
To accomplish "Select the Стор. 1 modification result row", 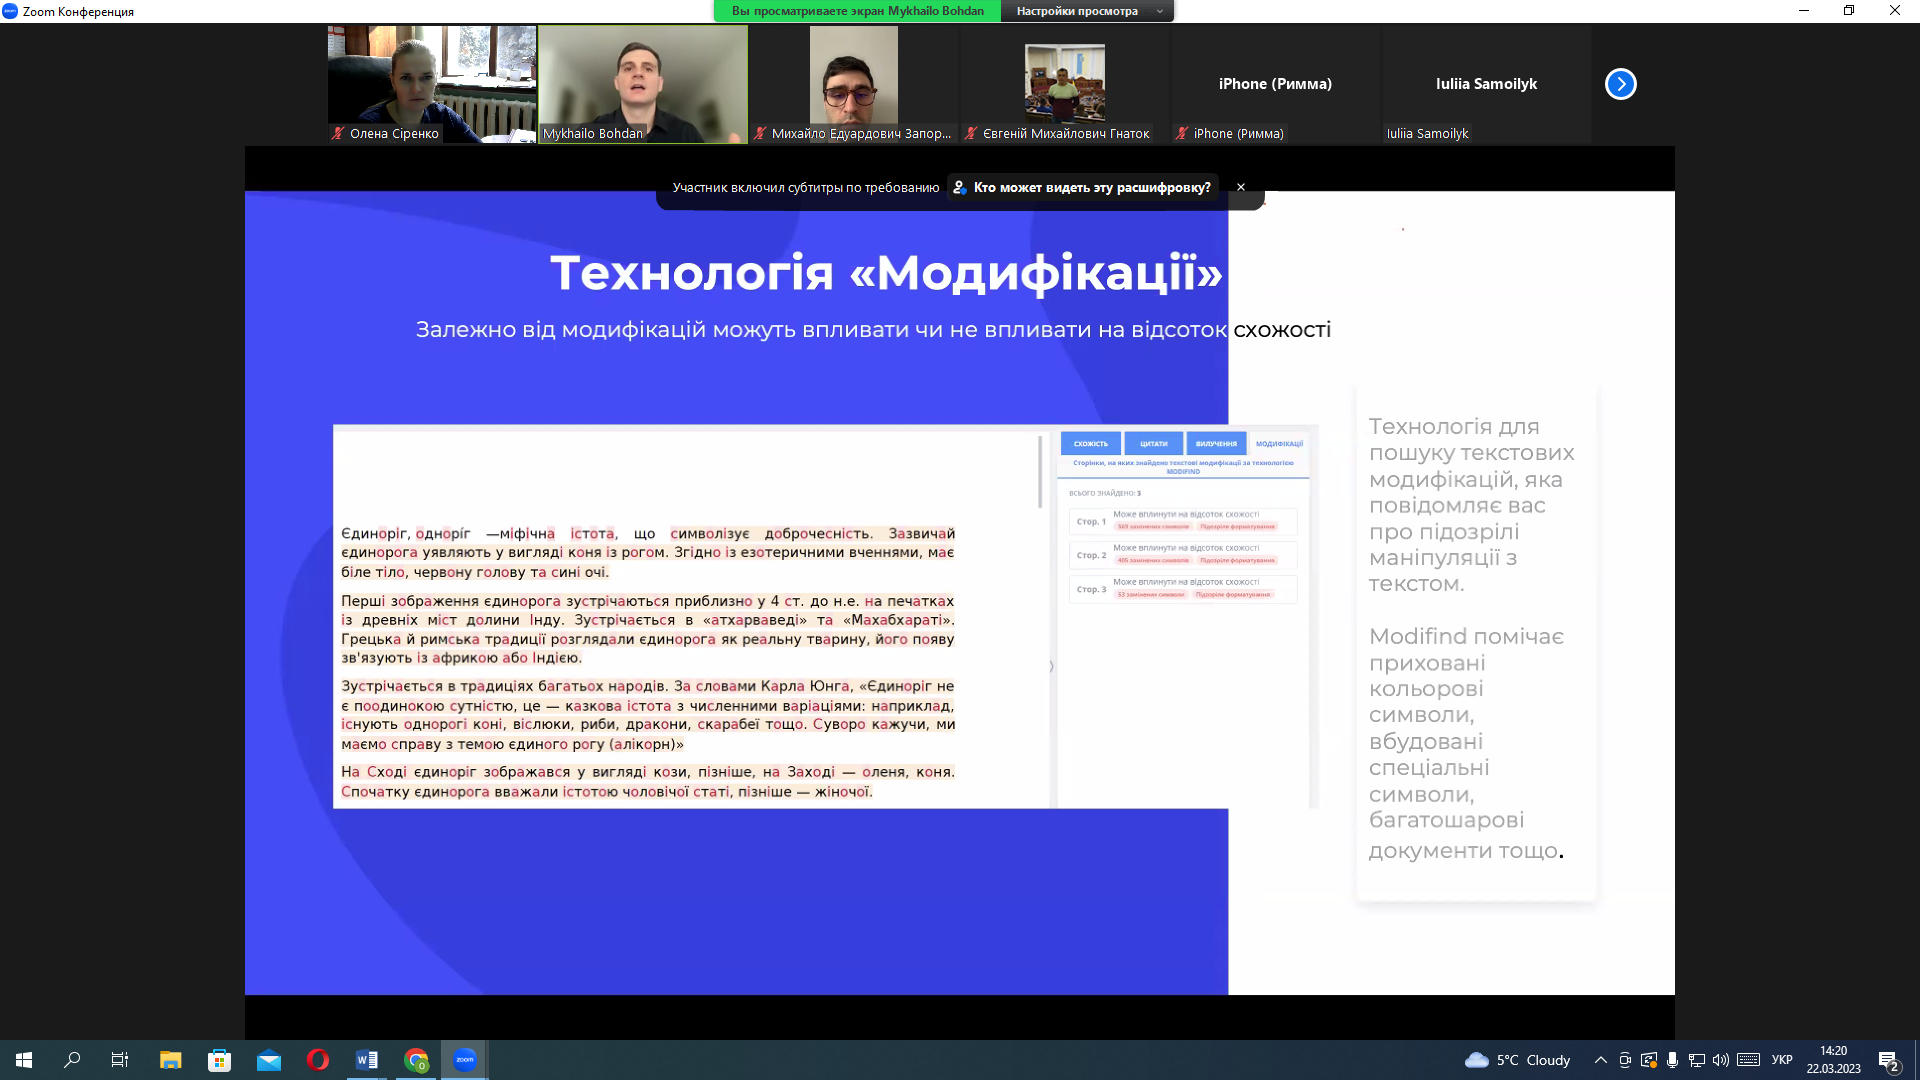I will click(1183, 521).
